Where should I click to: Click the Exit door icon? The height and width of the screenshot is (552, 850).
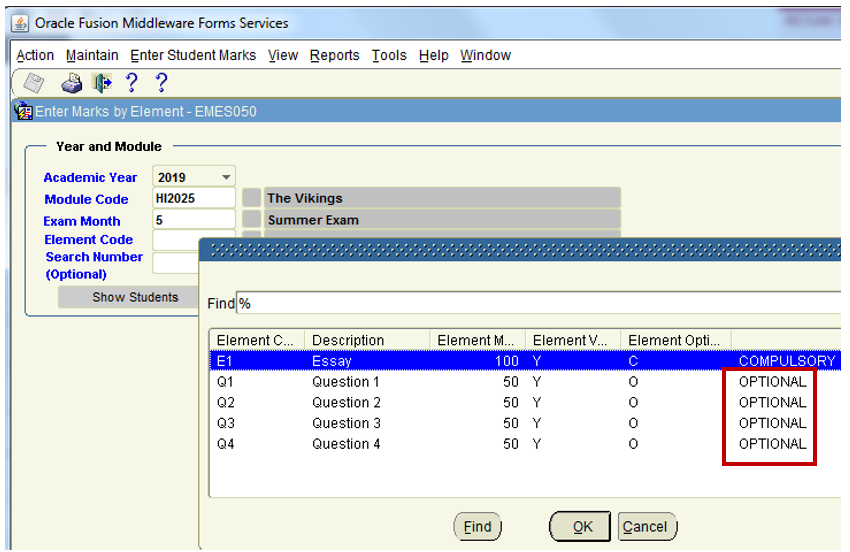pyautogui.click(x=101, y=84)
